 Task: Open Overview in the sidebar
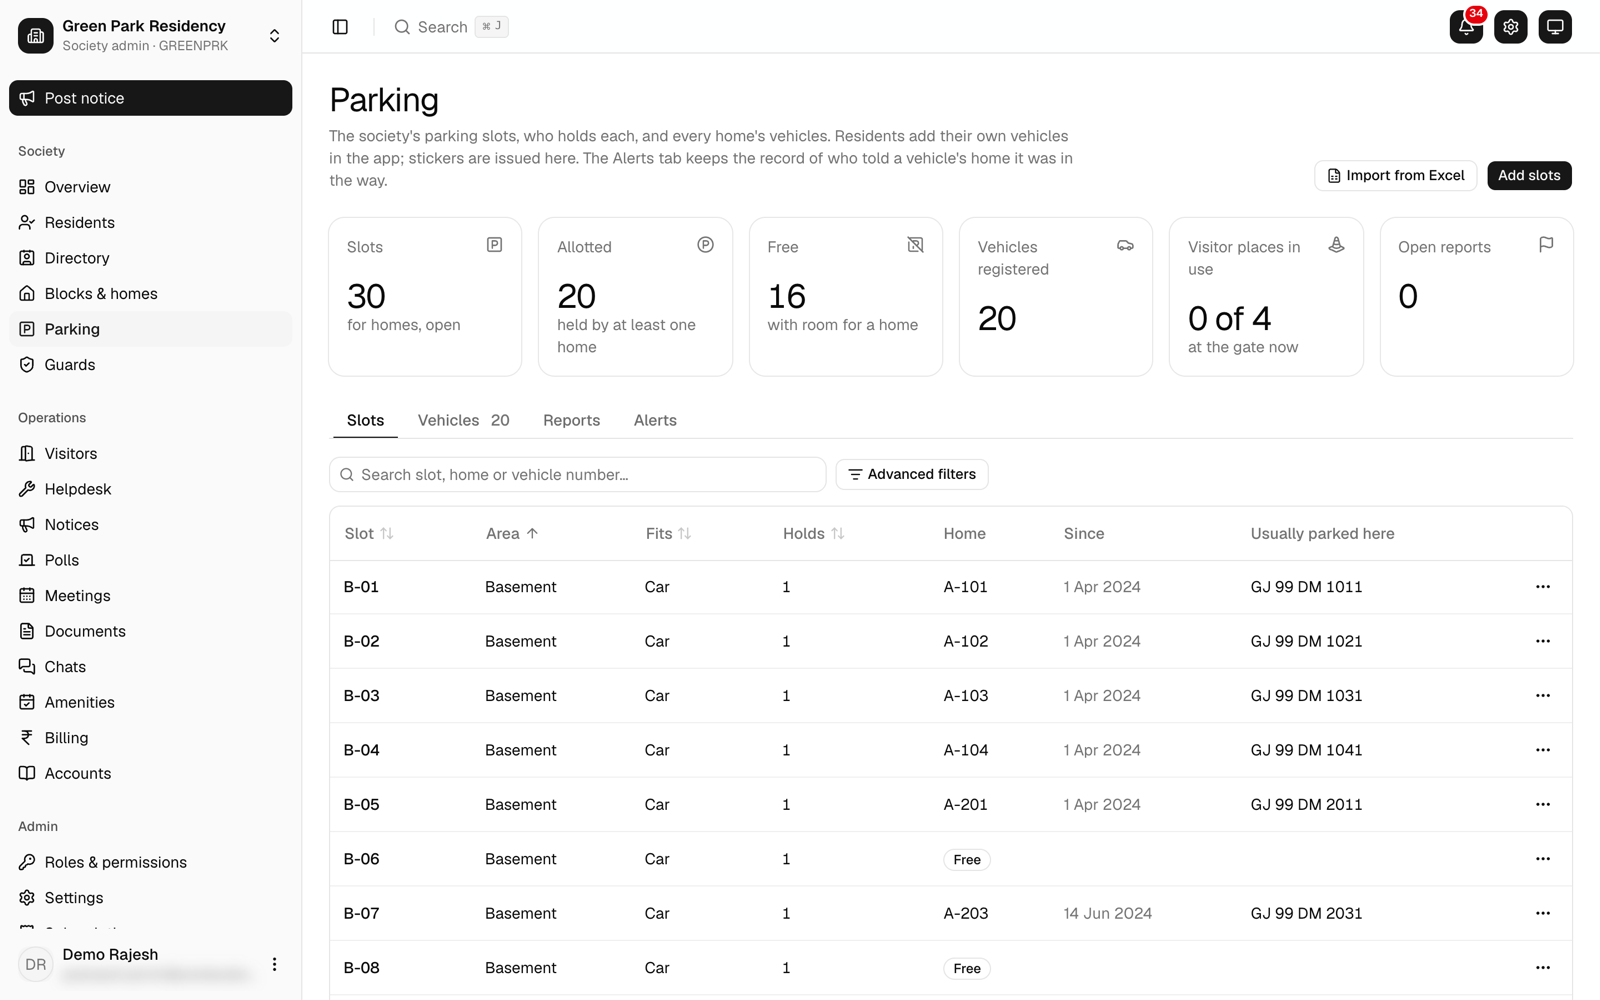[x=150, y=187]
